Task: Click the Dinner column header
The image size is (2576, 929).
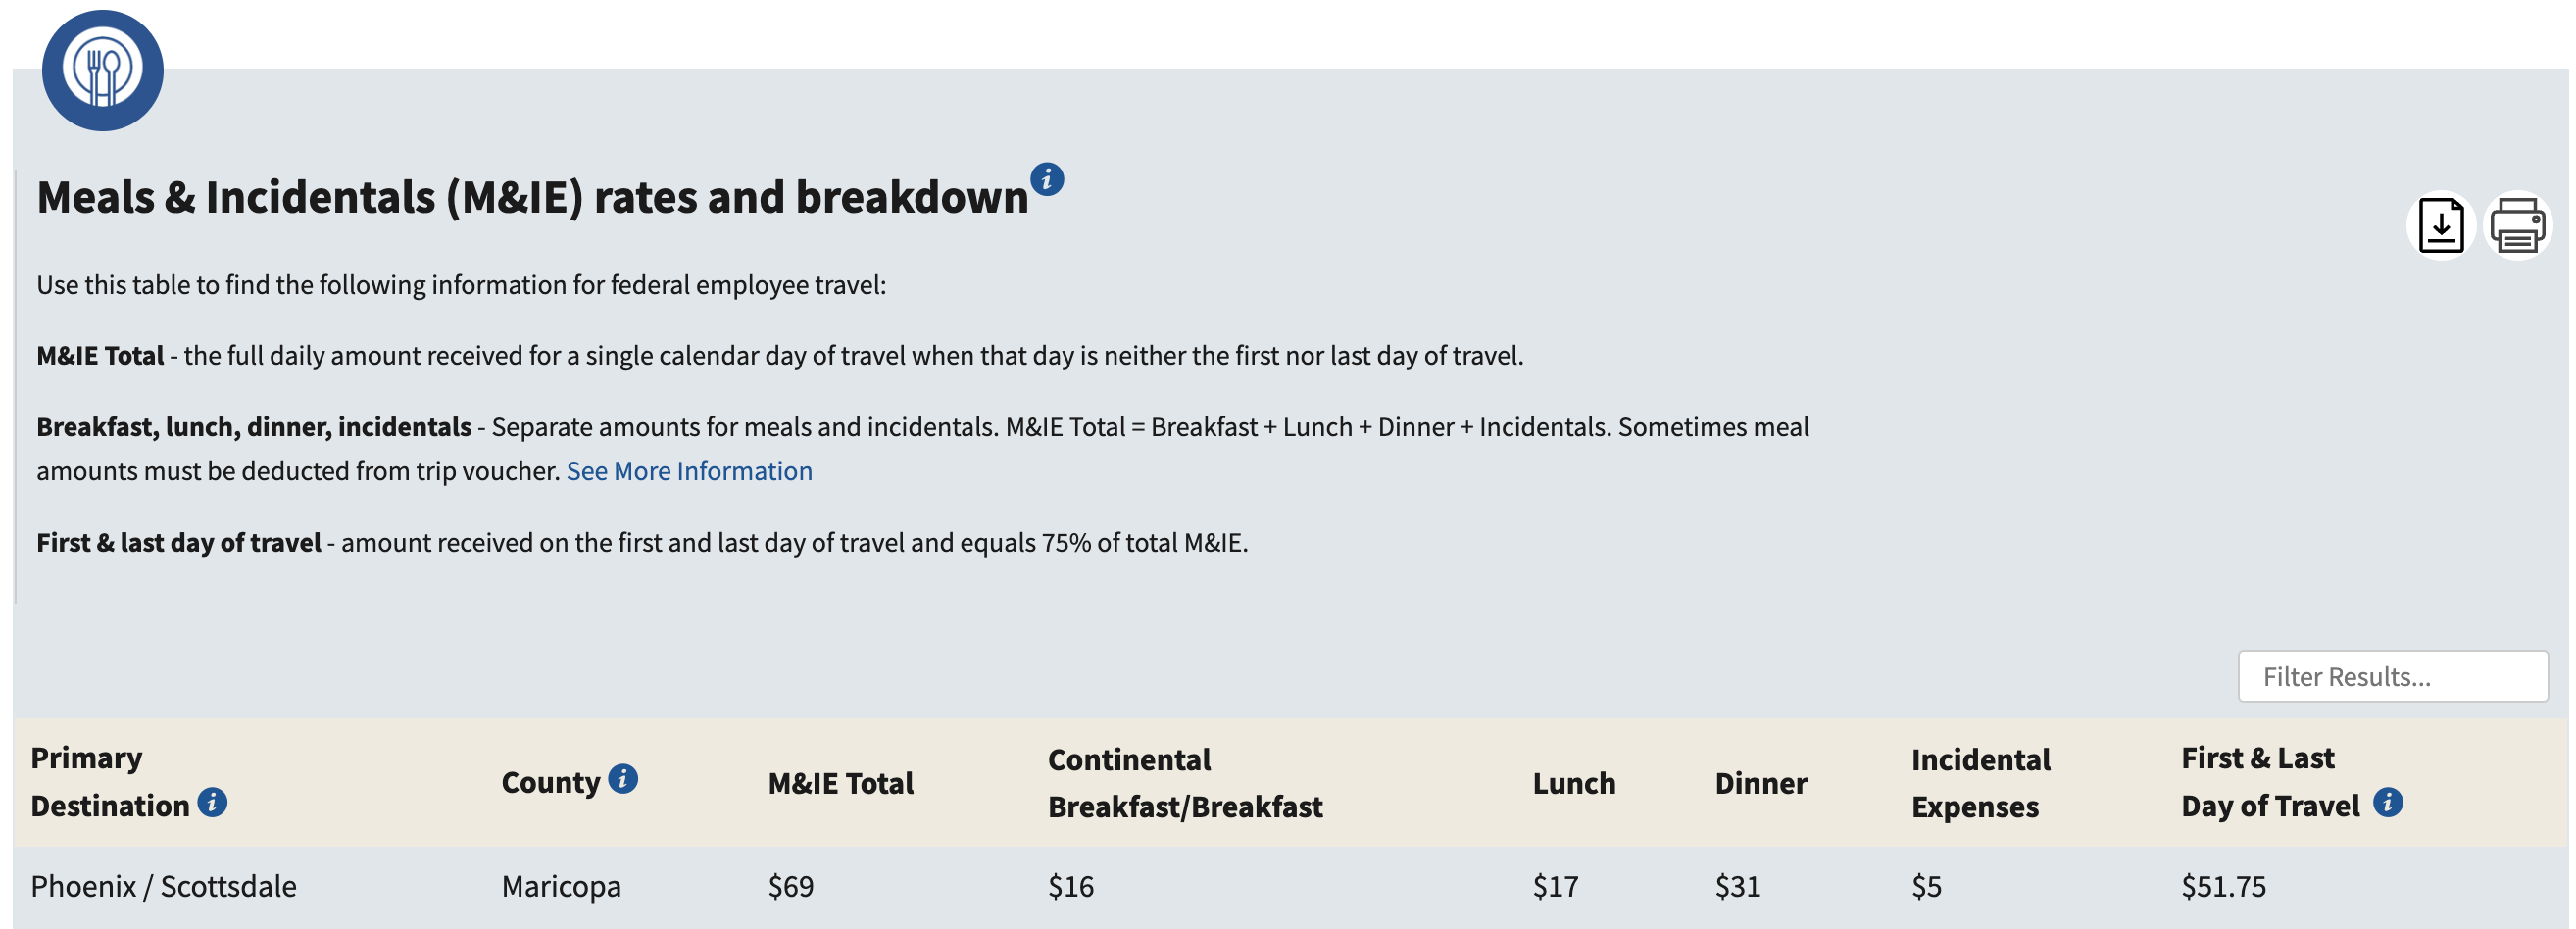Action: (x=1760, y=783)
